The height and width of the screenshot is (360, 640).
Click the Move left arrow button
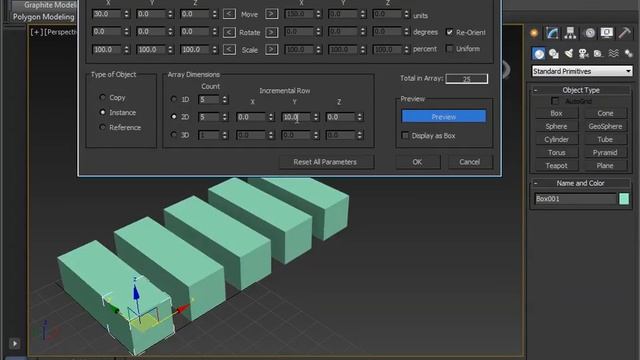(x=229, y=14)
